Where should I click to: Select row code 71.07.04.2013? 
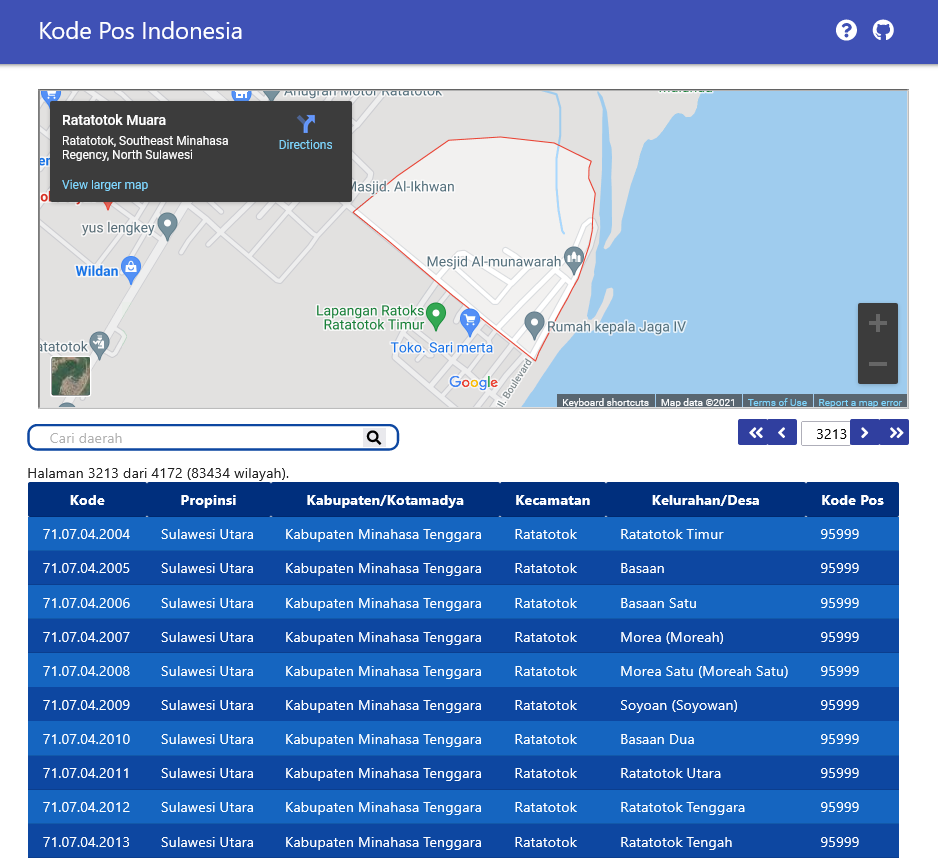(x=86, y=842)
